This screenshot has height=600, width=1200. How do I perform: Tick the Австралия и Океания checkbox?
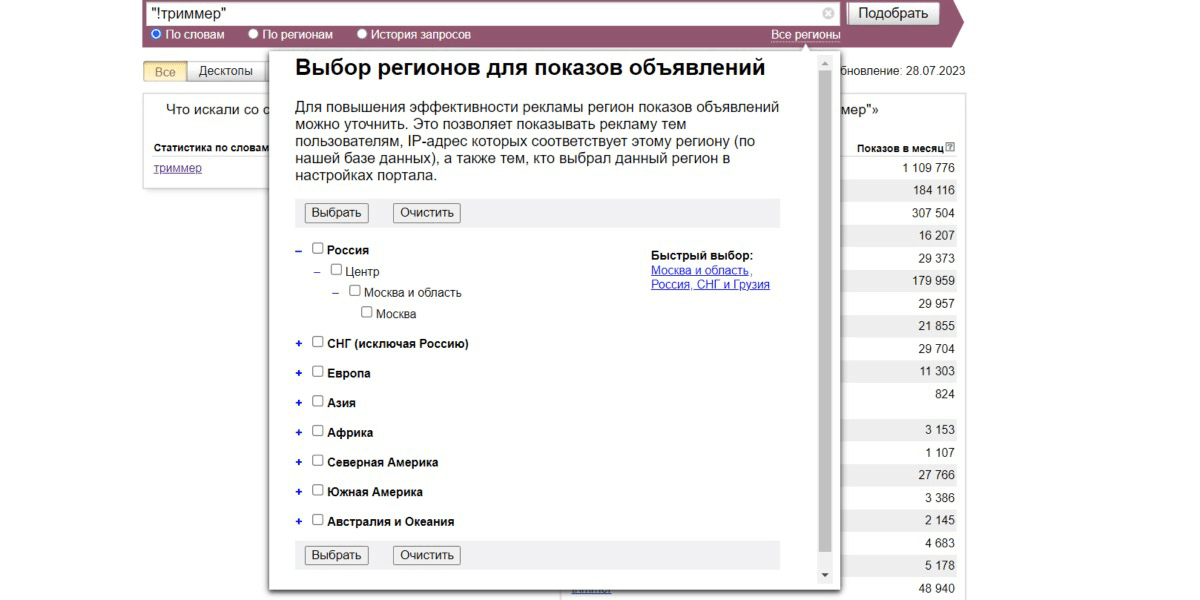pyautogui.click(x=318, y=520)
